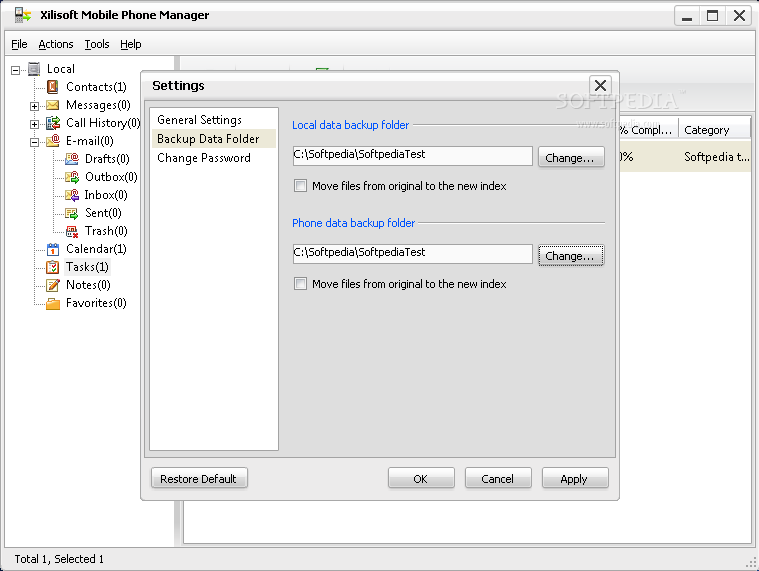Screen dimensions: 759x571
Task: Click the Local data backup folder path field
Action: coord(412,156)
